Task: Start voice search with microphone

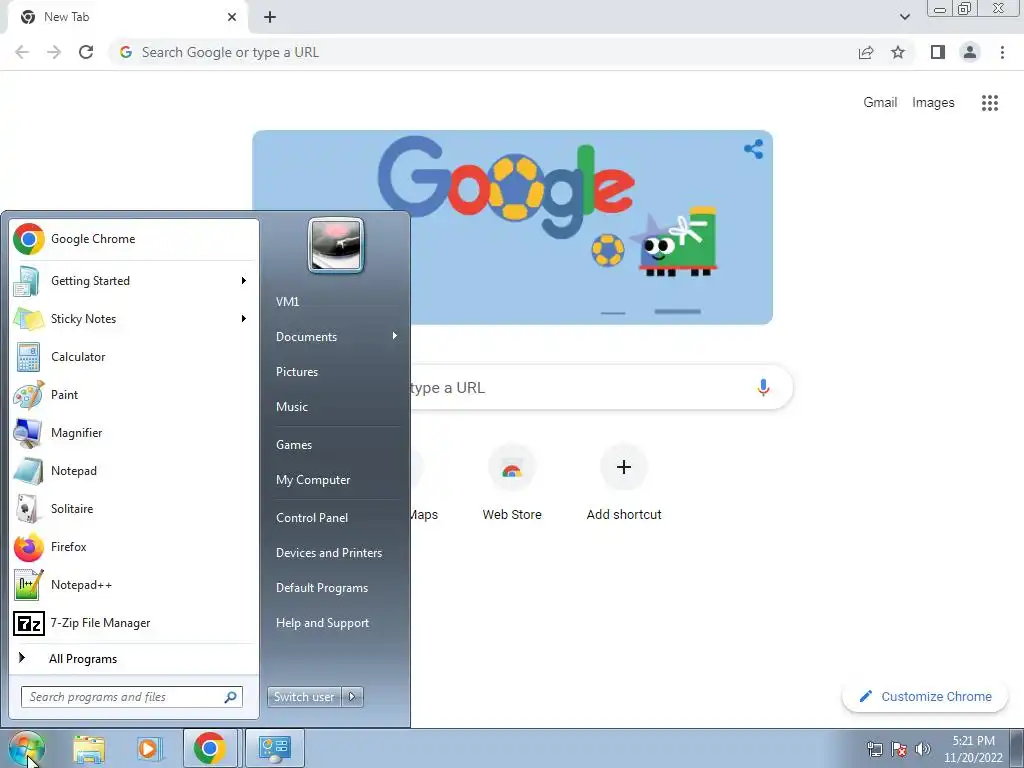Action: coord(763,387)
